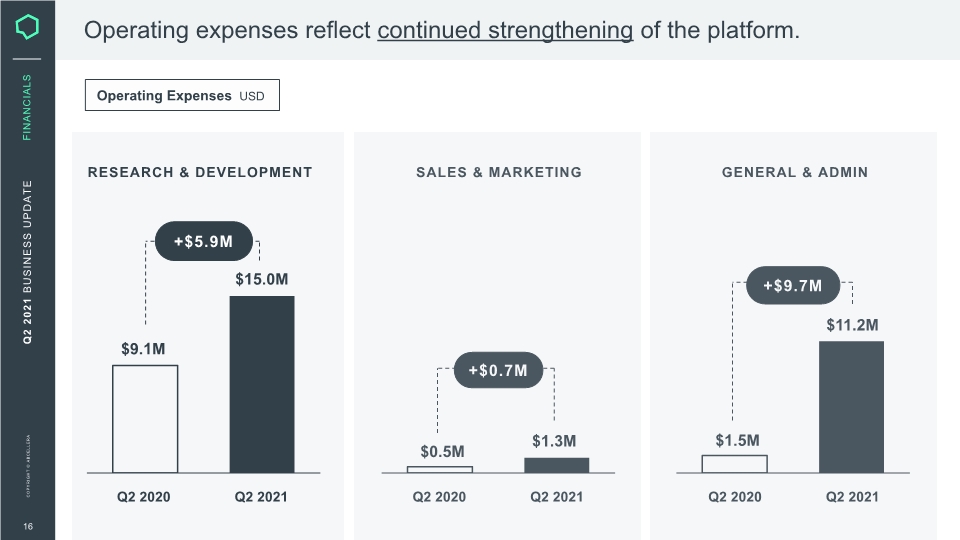
Task: Click the Q2 2020 label under Research & Development
Action: tap(144, 497)
